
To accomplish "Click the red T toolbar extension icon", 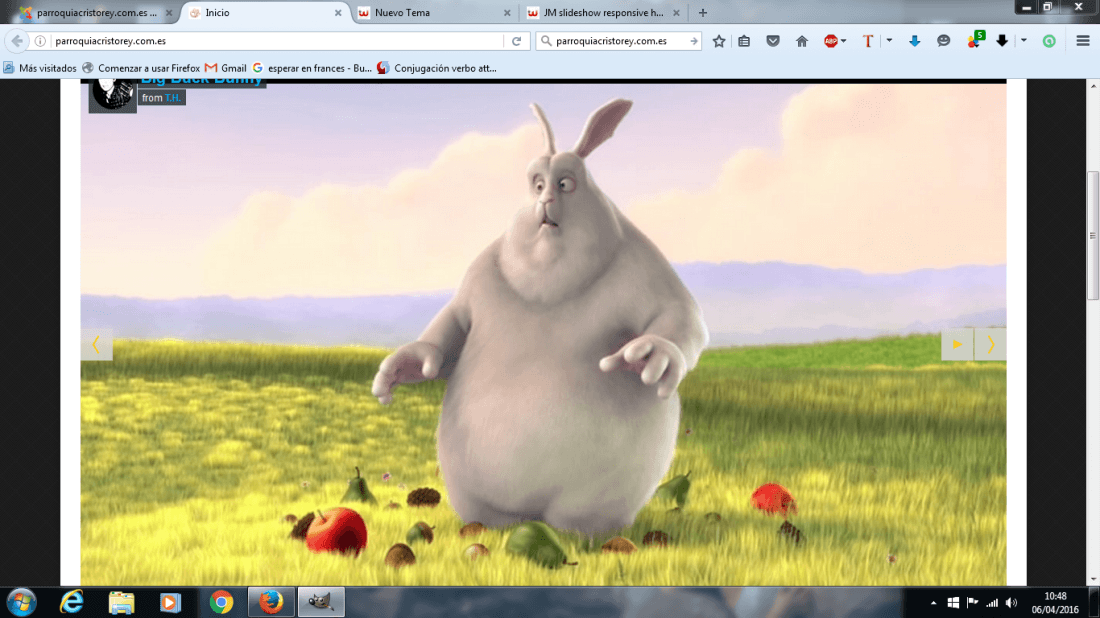I will point(868,41).
